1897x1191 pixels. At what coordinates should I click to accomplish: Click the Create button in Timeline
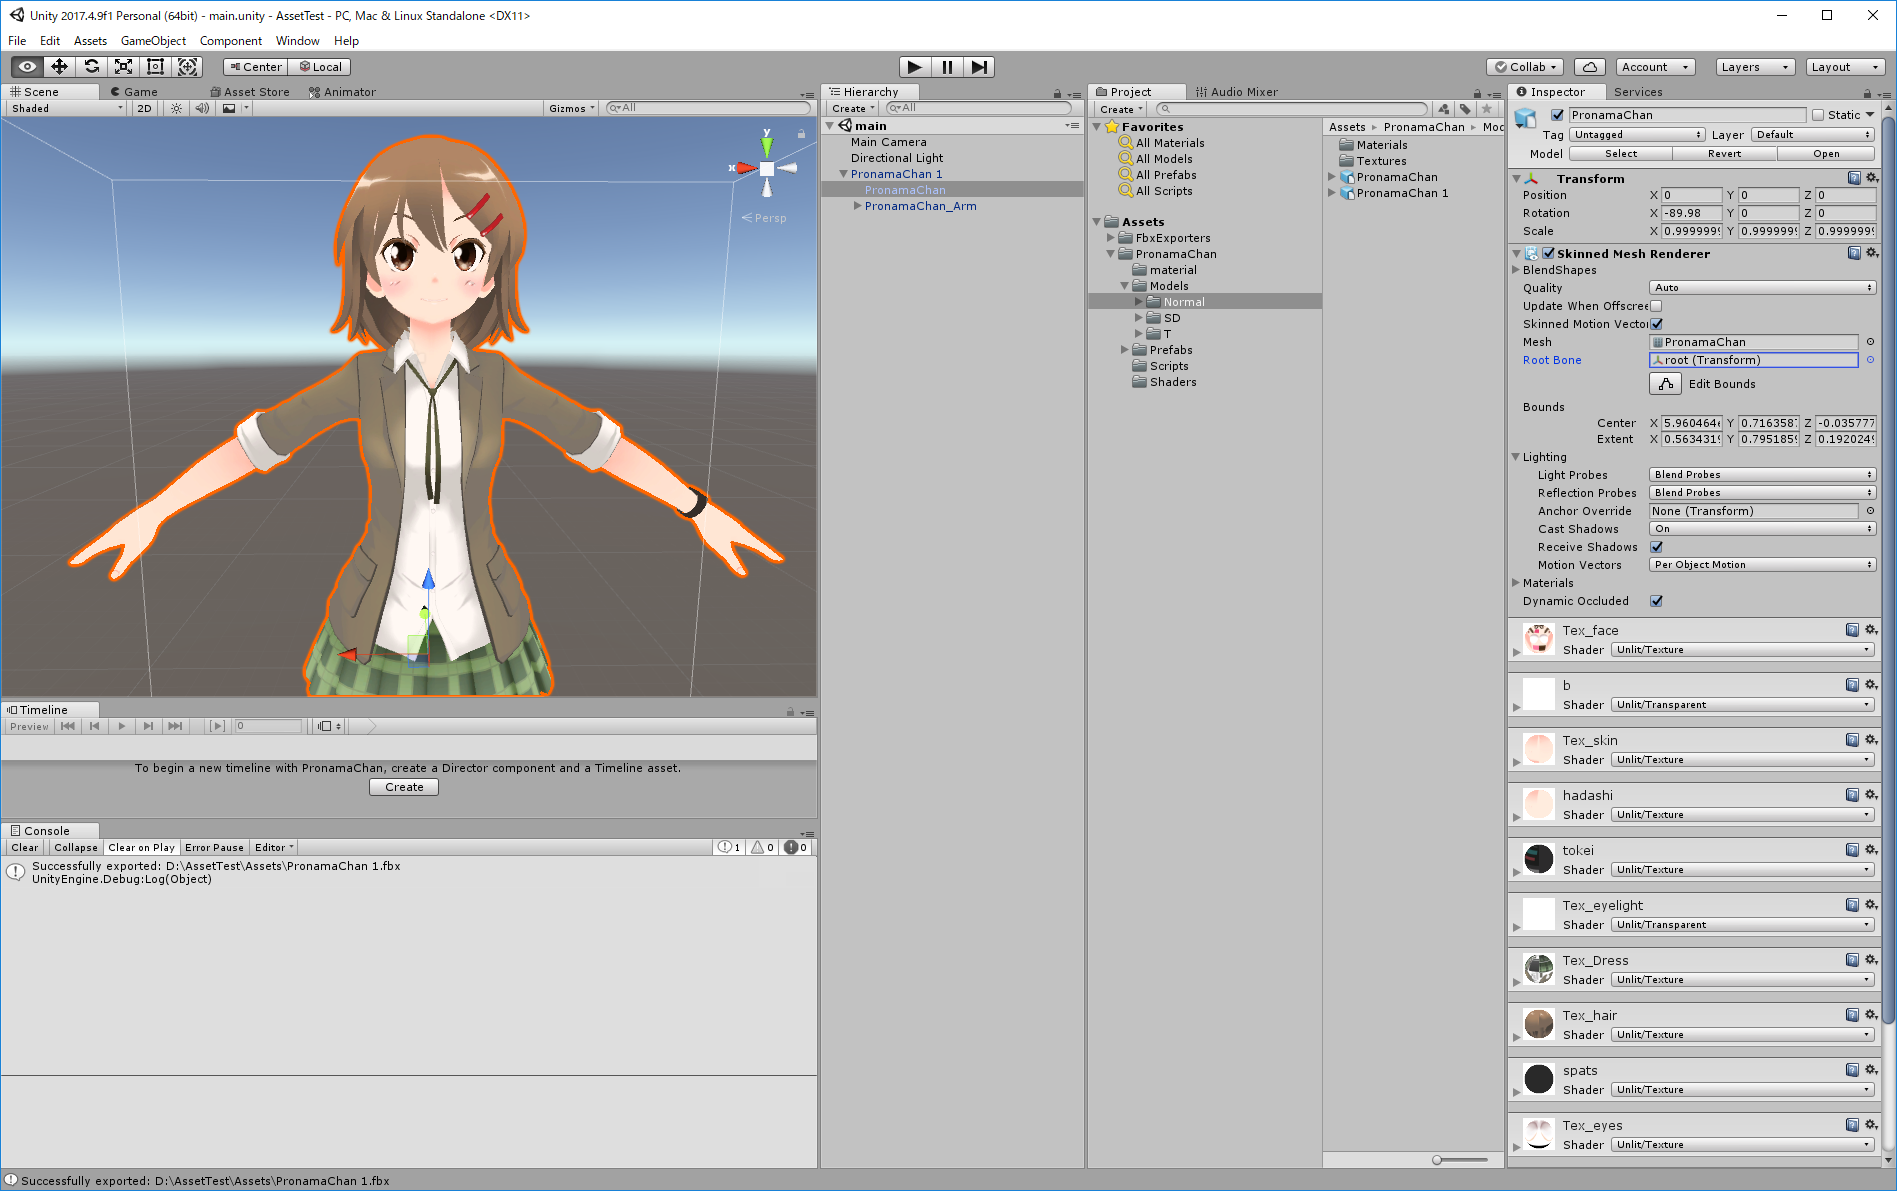click(404, 787)
